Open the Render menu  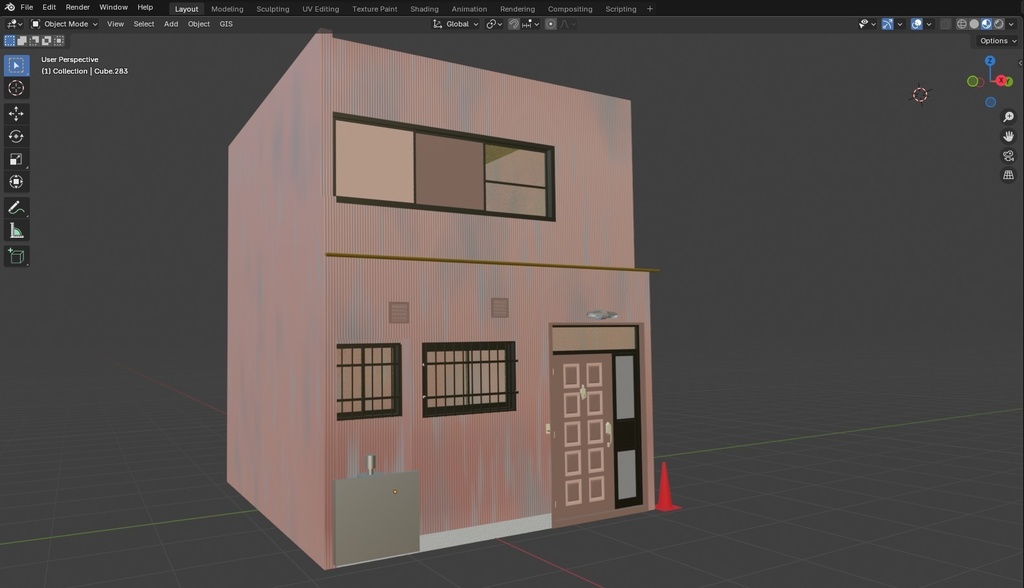point(78,7)
